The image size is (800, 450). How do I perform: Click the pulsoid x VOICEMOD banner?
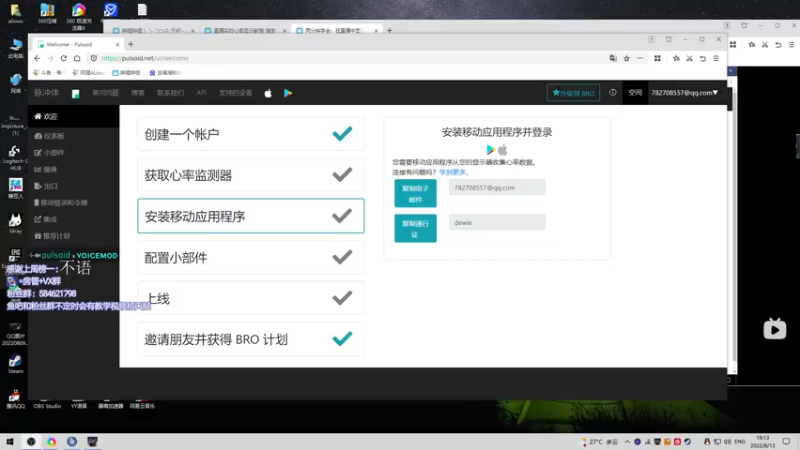(74, 255)
